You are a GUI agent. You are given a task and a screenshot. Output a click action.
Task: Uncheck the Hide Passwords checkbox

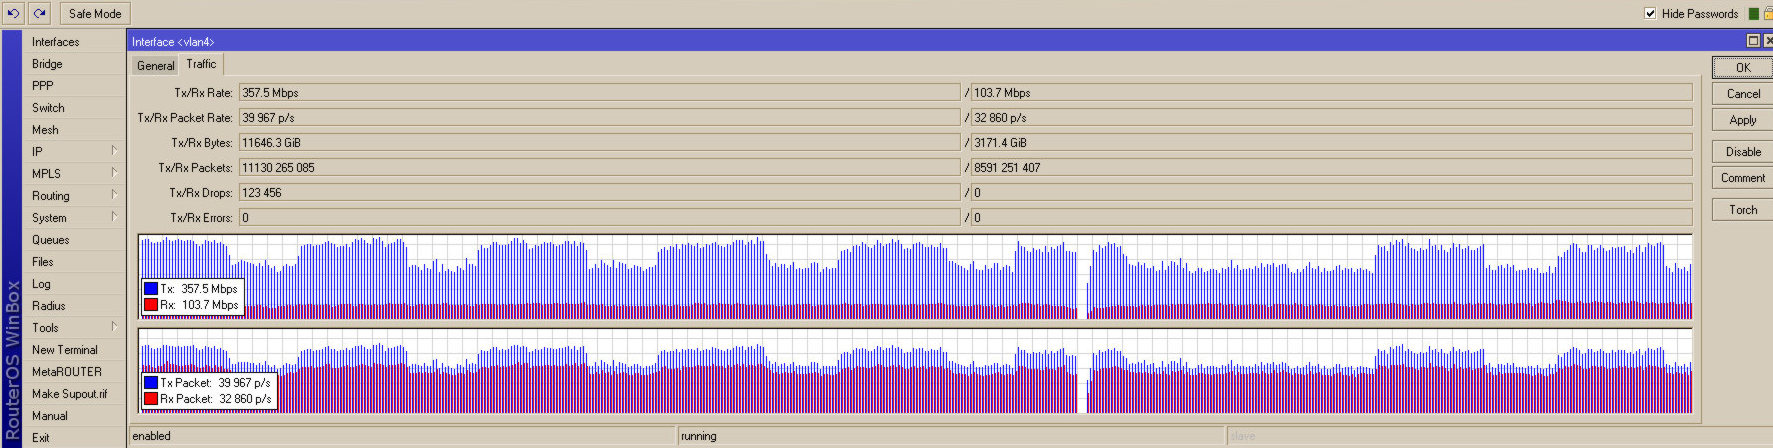coord(1650,14)
